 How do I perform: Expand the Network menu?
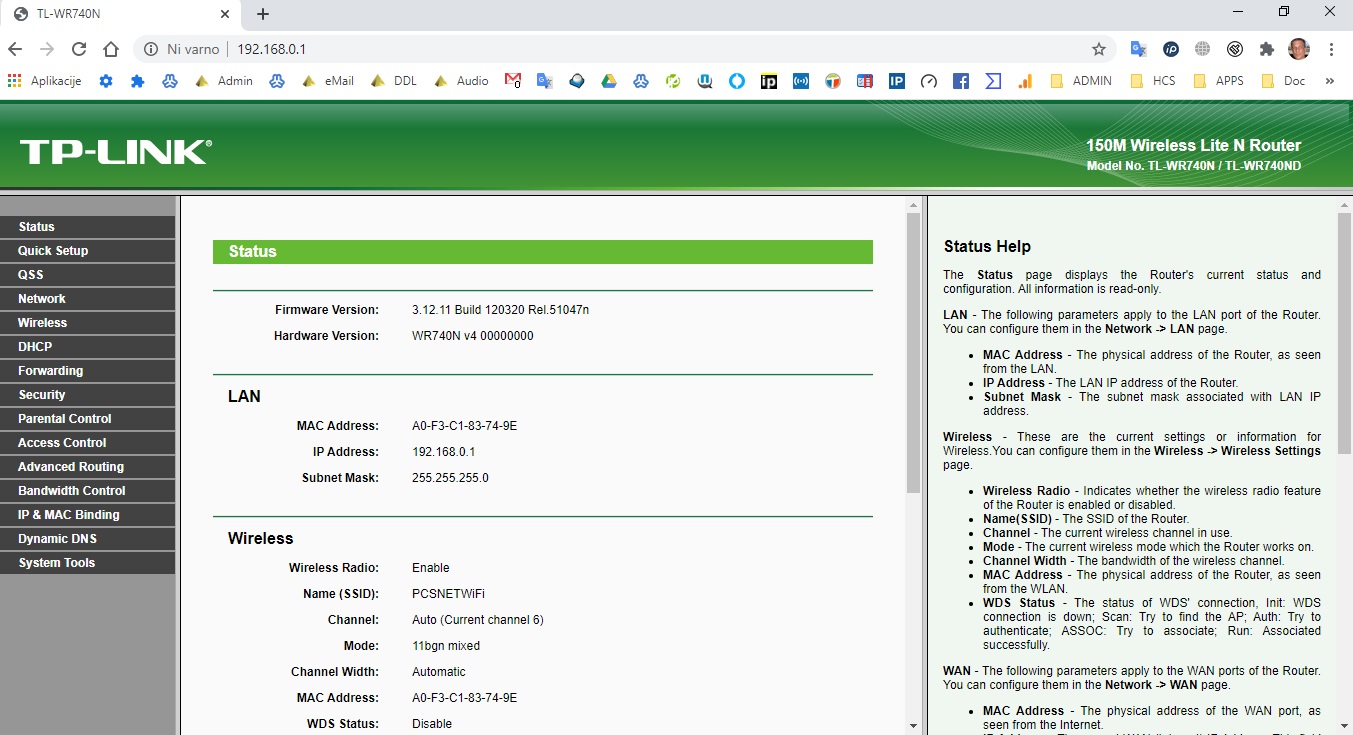(87, 299)
